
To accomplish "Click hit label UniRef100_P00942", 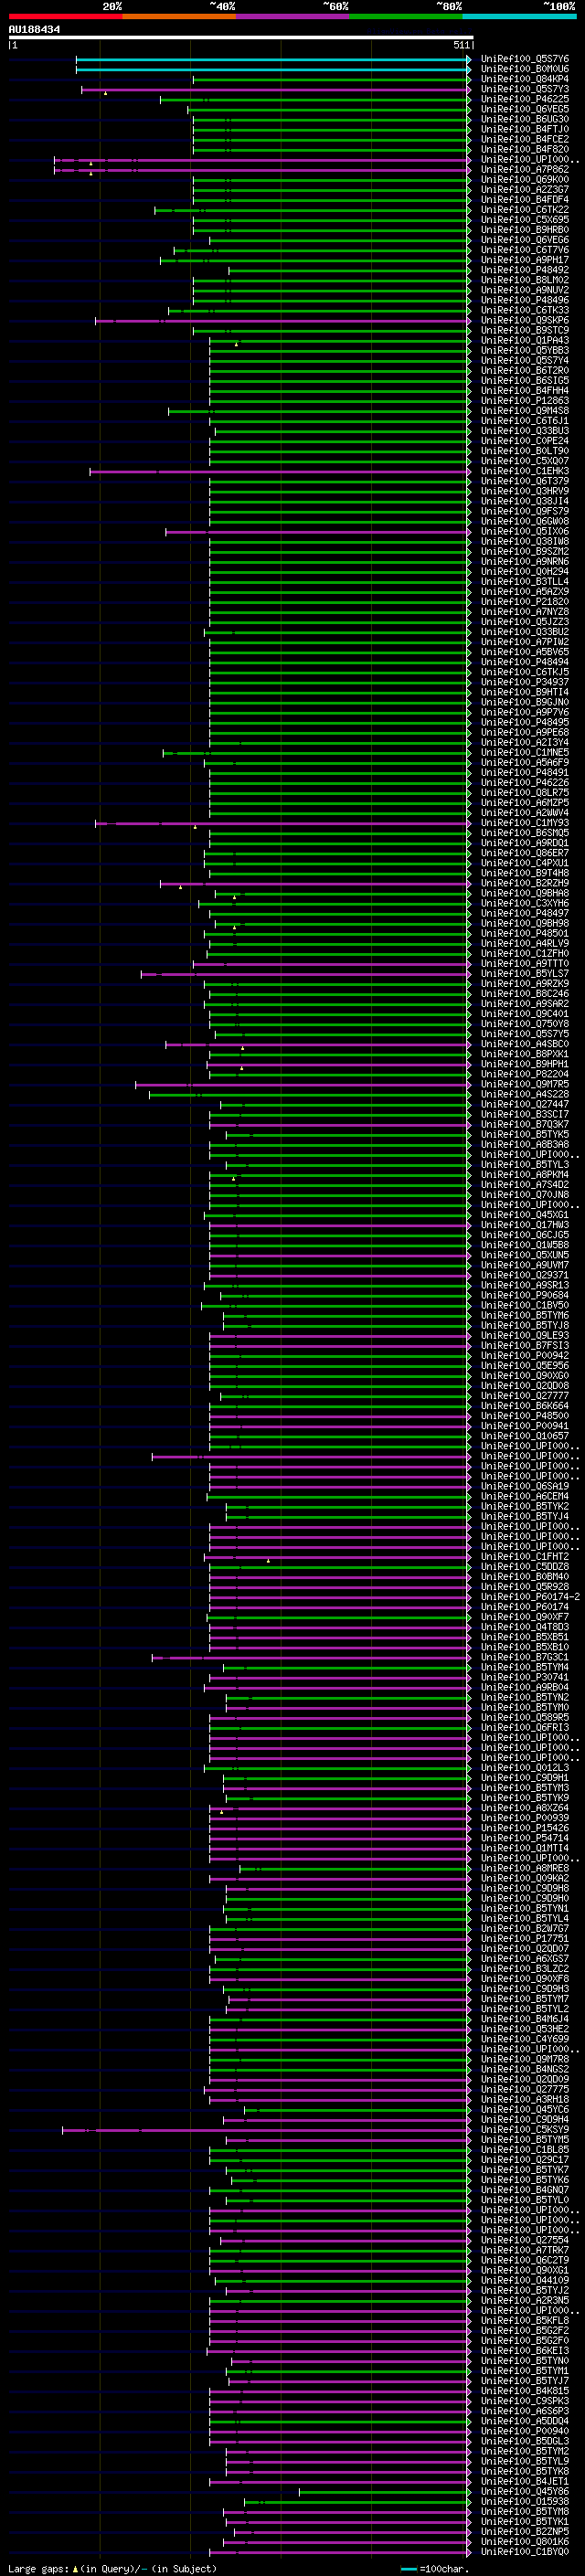I will 525,1355.
